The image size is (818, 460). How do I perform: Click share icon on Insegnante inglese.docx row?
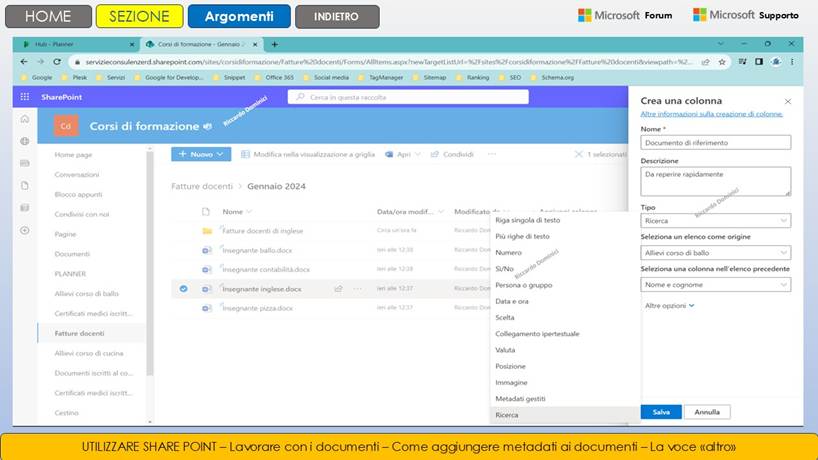click(x=338, y=288)
